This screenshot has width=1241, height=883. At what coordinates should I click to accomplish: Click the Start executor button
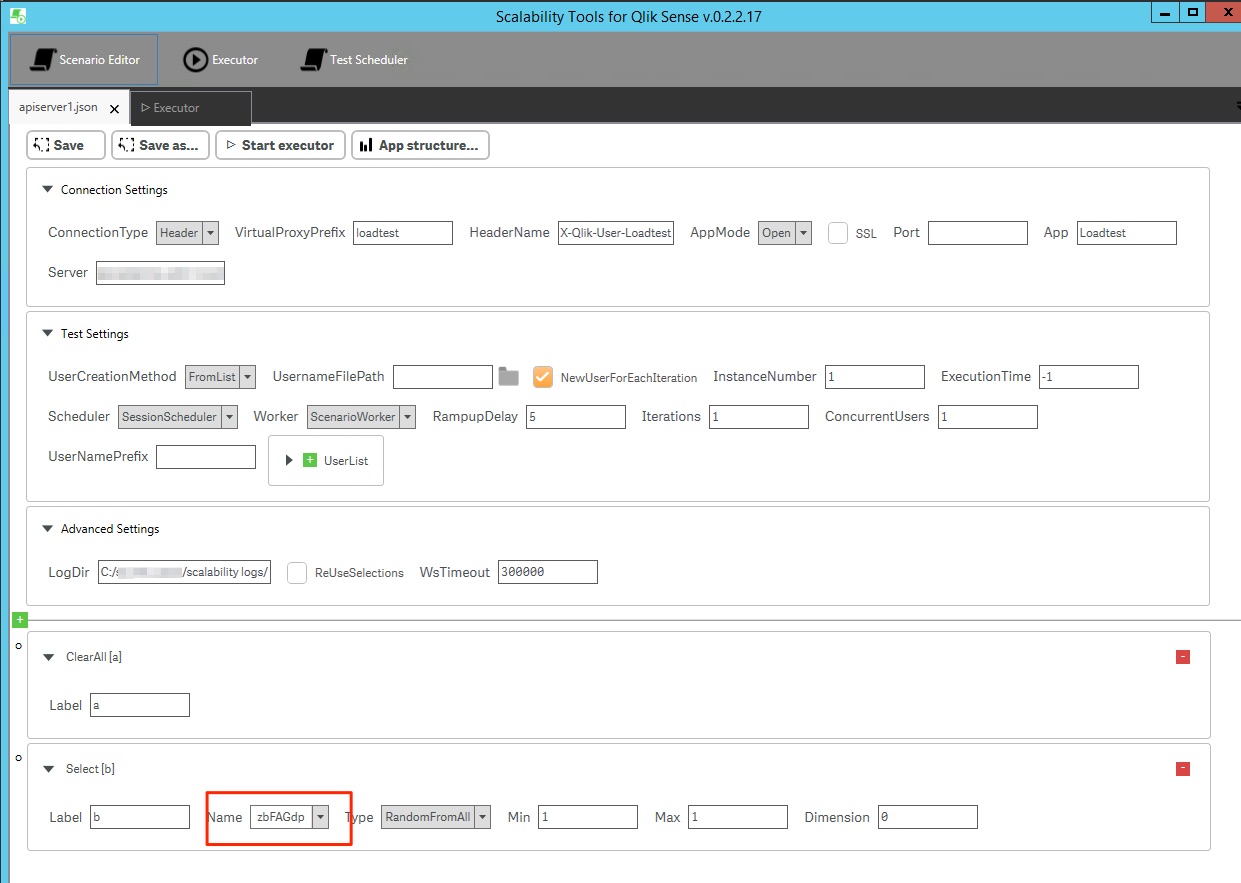pos(281,145)
